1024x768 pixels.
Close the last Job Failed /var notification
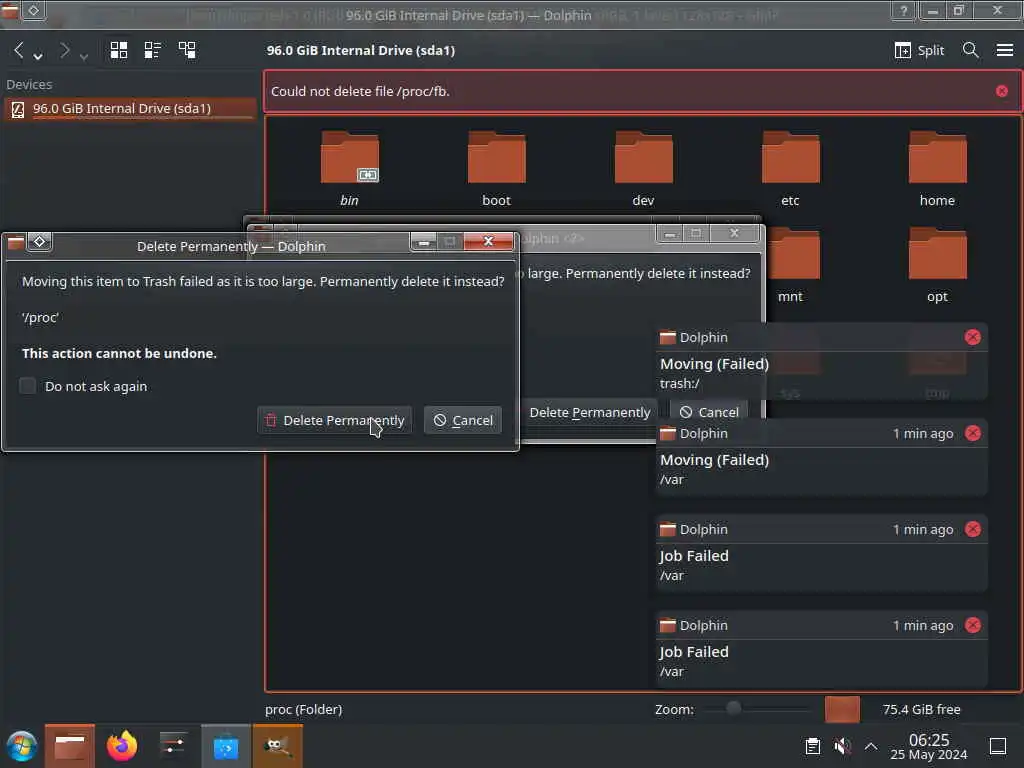coord(972,625)
